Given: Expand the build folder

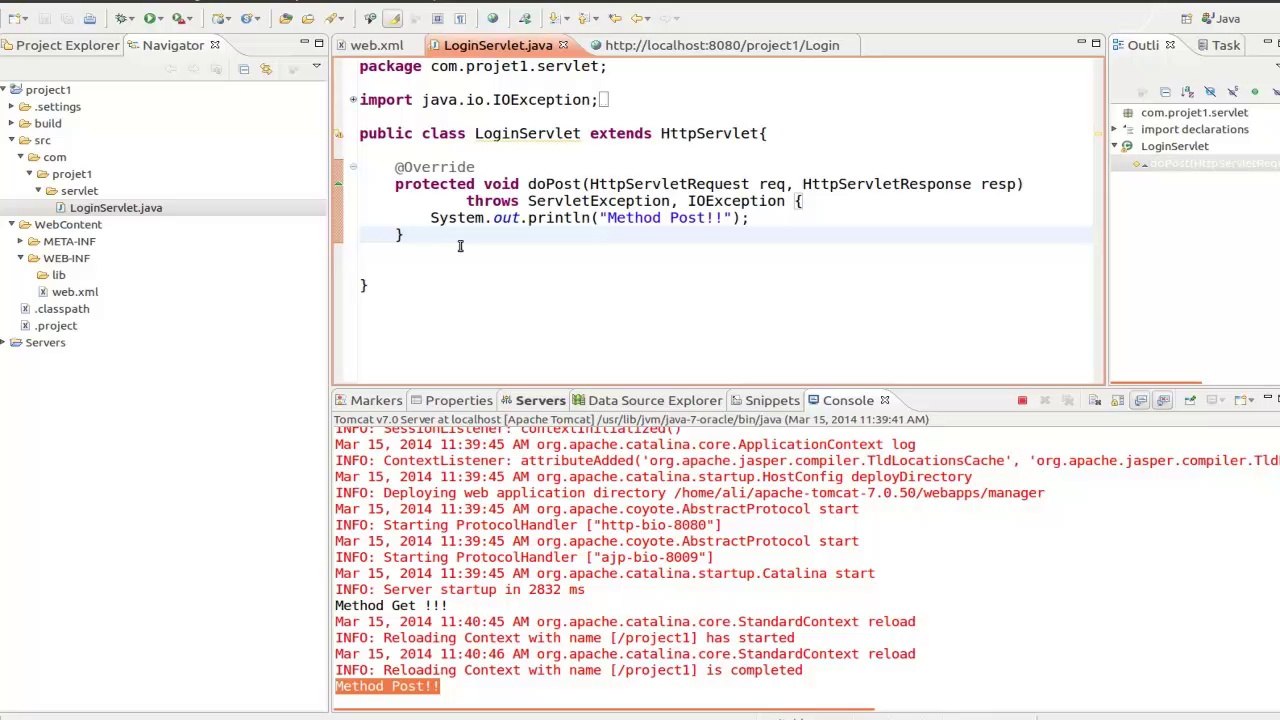Looking at the screenshot, I should pyautogui.click(x=12, y=124).
